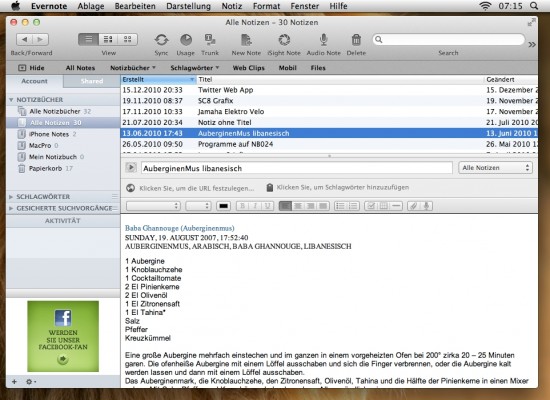Open the Trunk icon
Image resolution: width=550 pixels, height=400 pixels.
[210, 40]
